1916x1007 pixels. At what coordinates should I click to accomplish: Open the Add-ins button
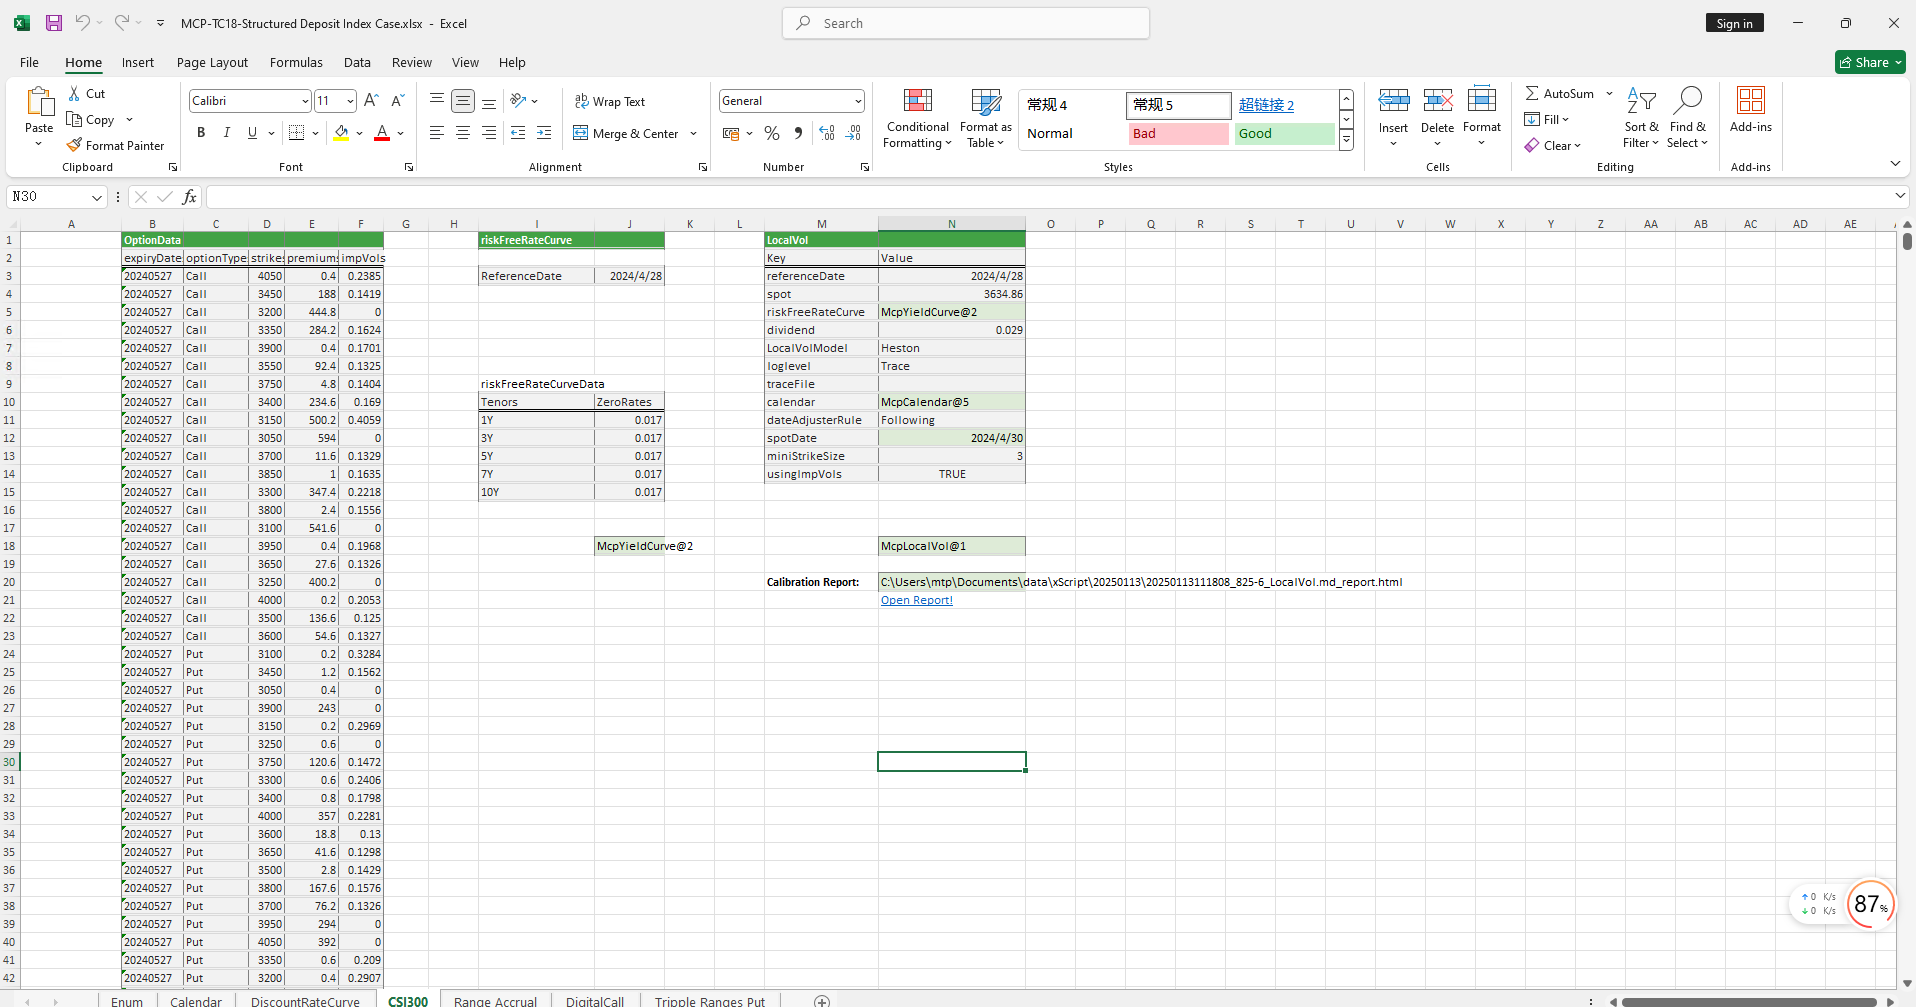pos(1751,110)
